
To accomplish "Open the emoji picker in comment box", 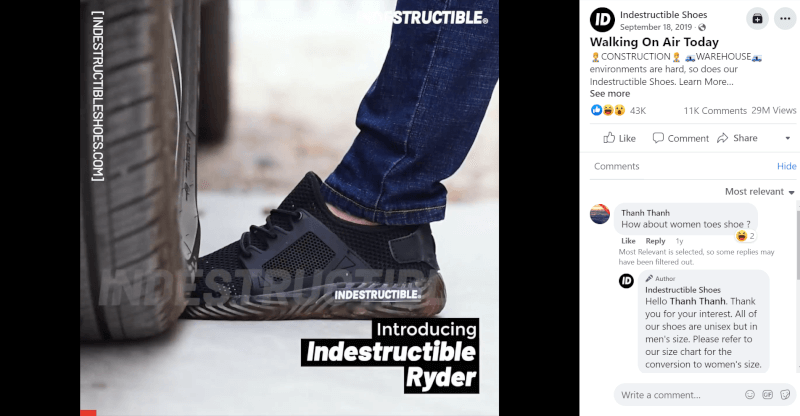I will pyautogui.click(x=749, y=395).
